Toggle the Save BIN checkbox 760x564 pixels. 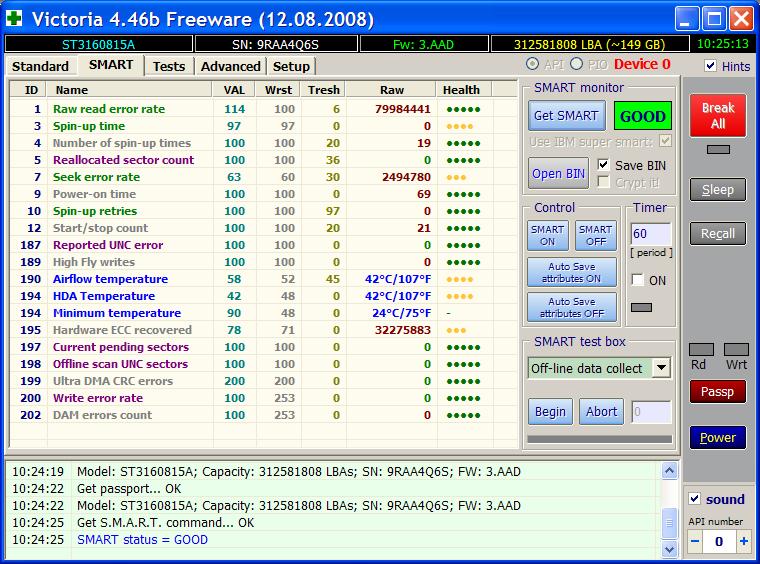603,165
